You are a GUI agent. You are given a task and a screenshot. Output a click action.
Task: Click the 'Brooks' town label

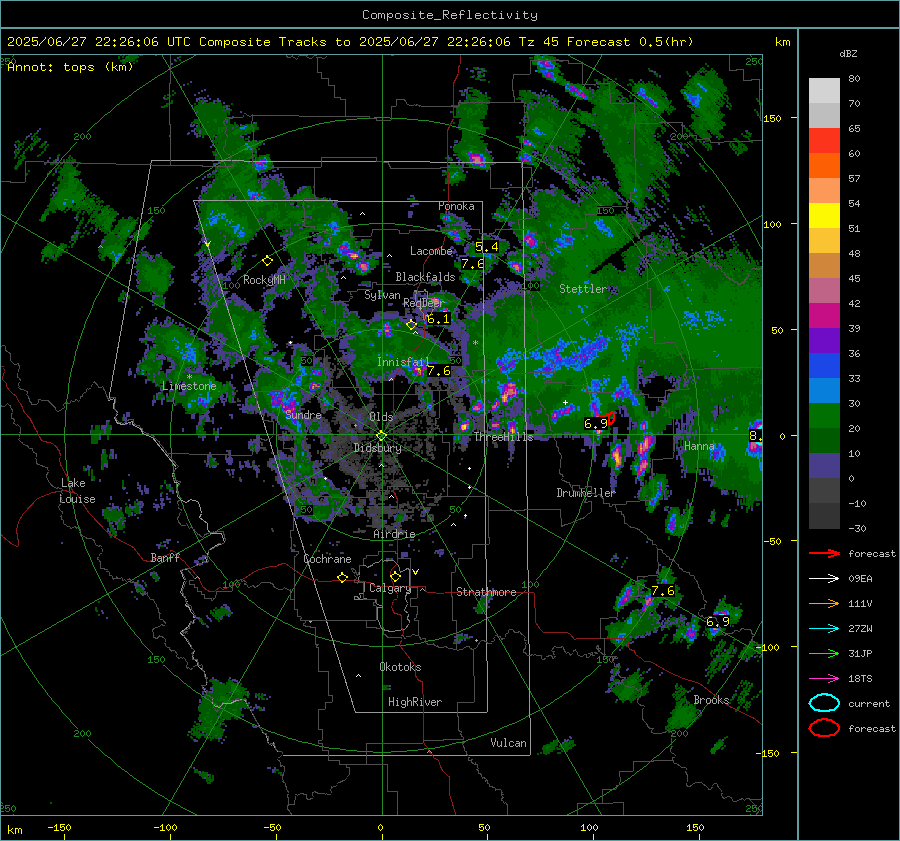point(711,700)
